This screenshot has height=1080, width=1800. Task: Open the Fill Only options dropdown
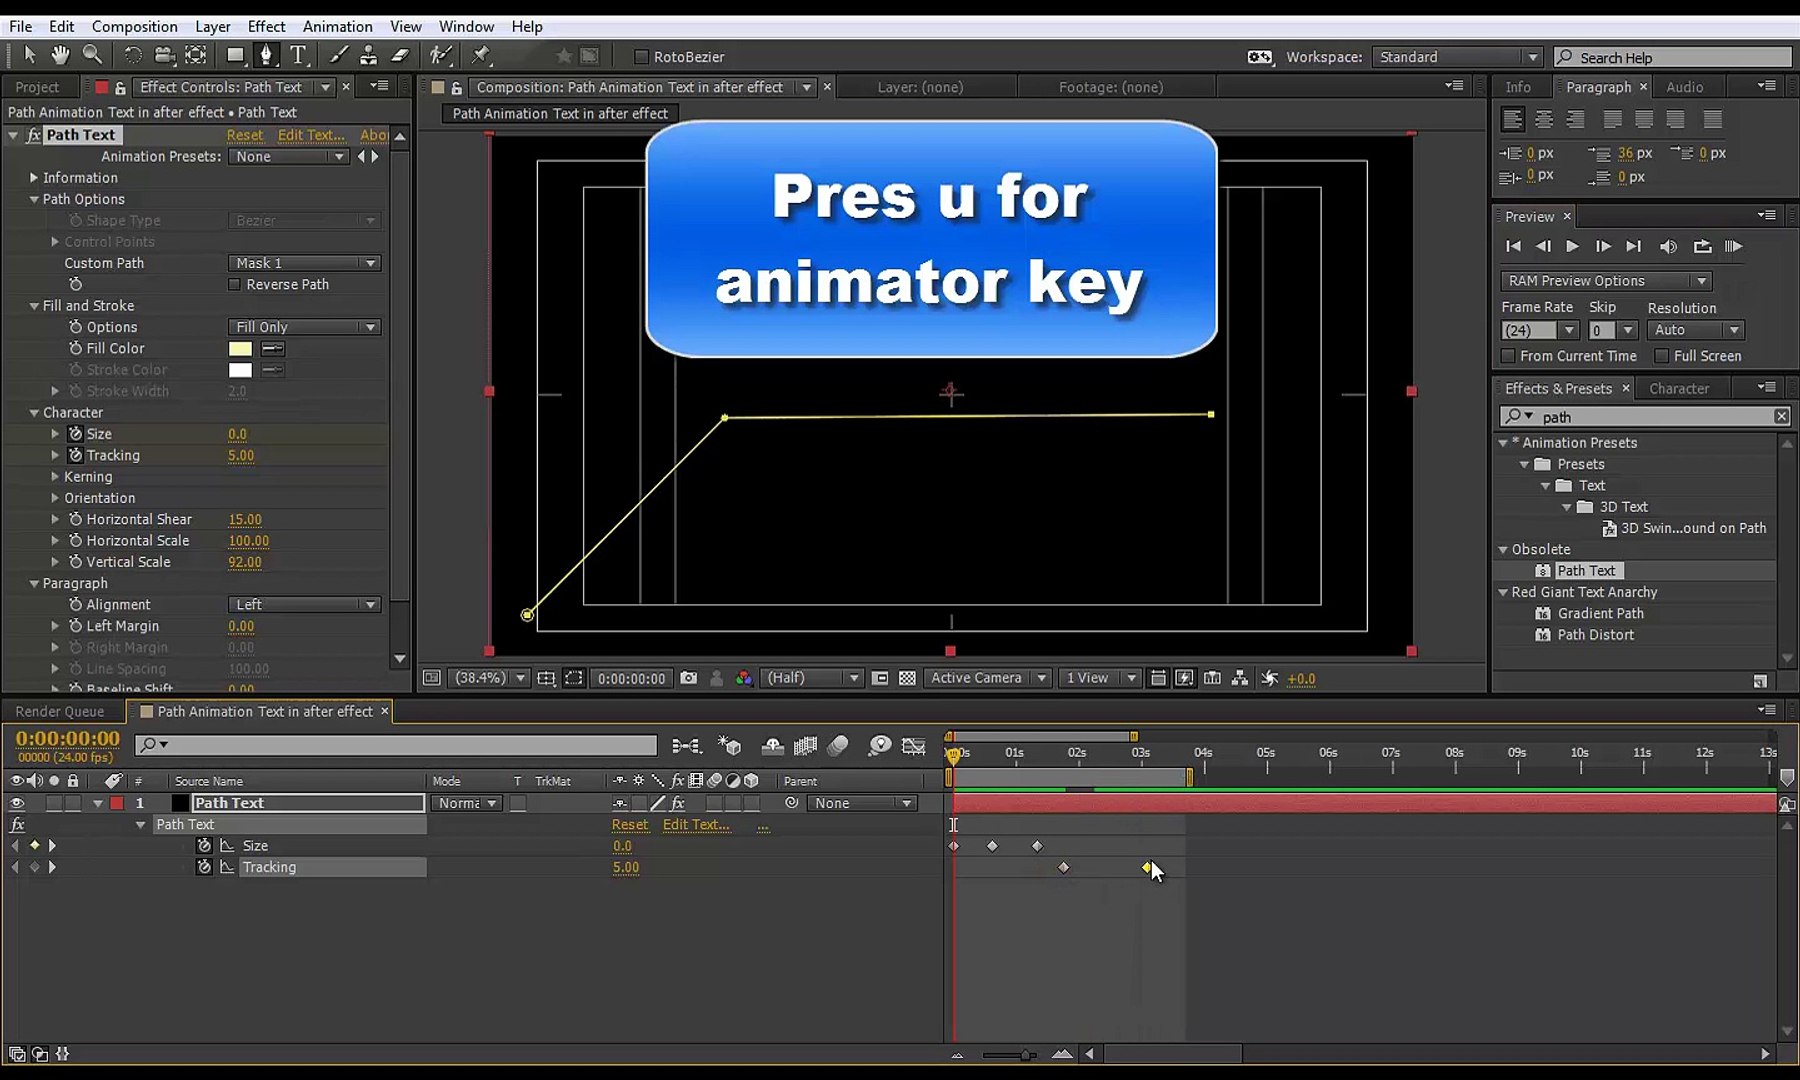point(304,326)
